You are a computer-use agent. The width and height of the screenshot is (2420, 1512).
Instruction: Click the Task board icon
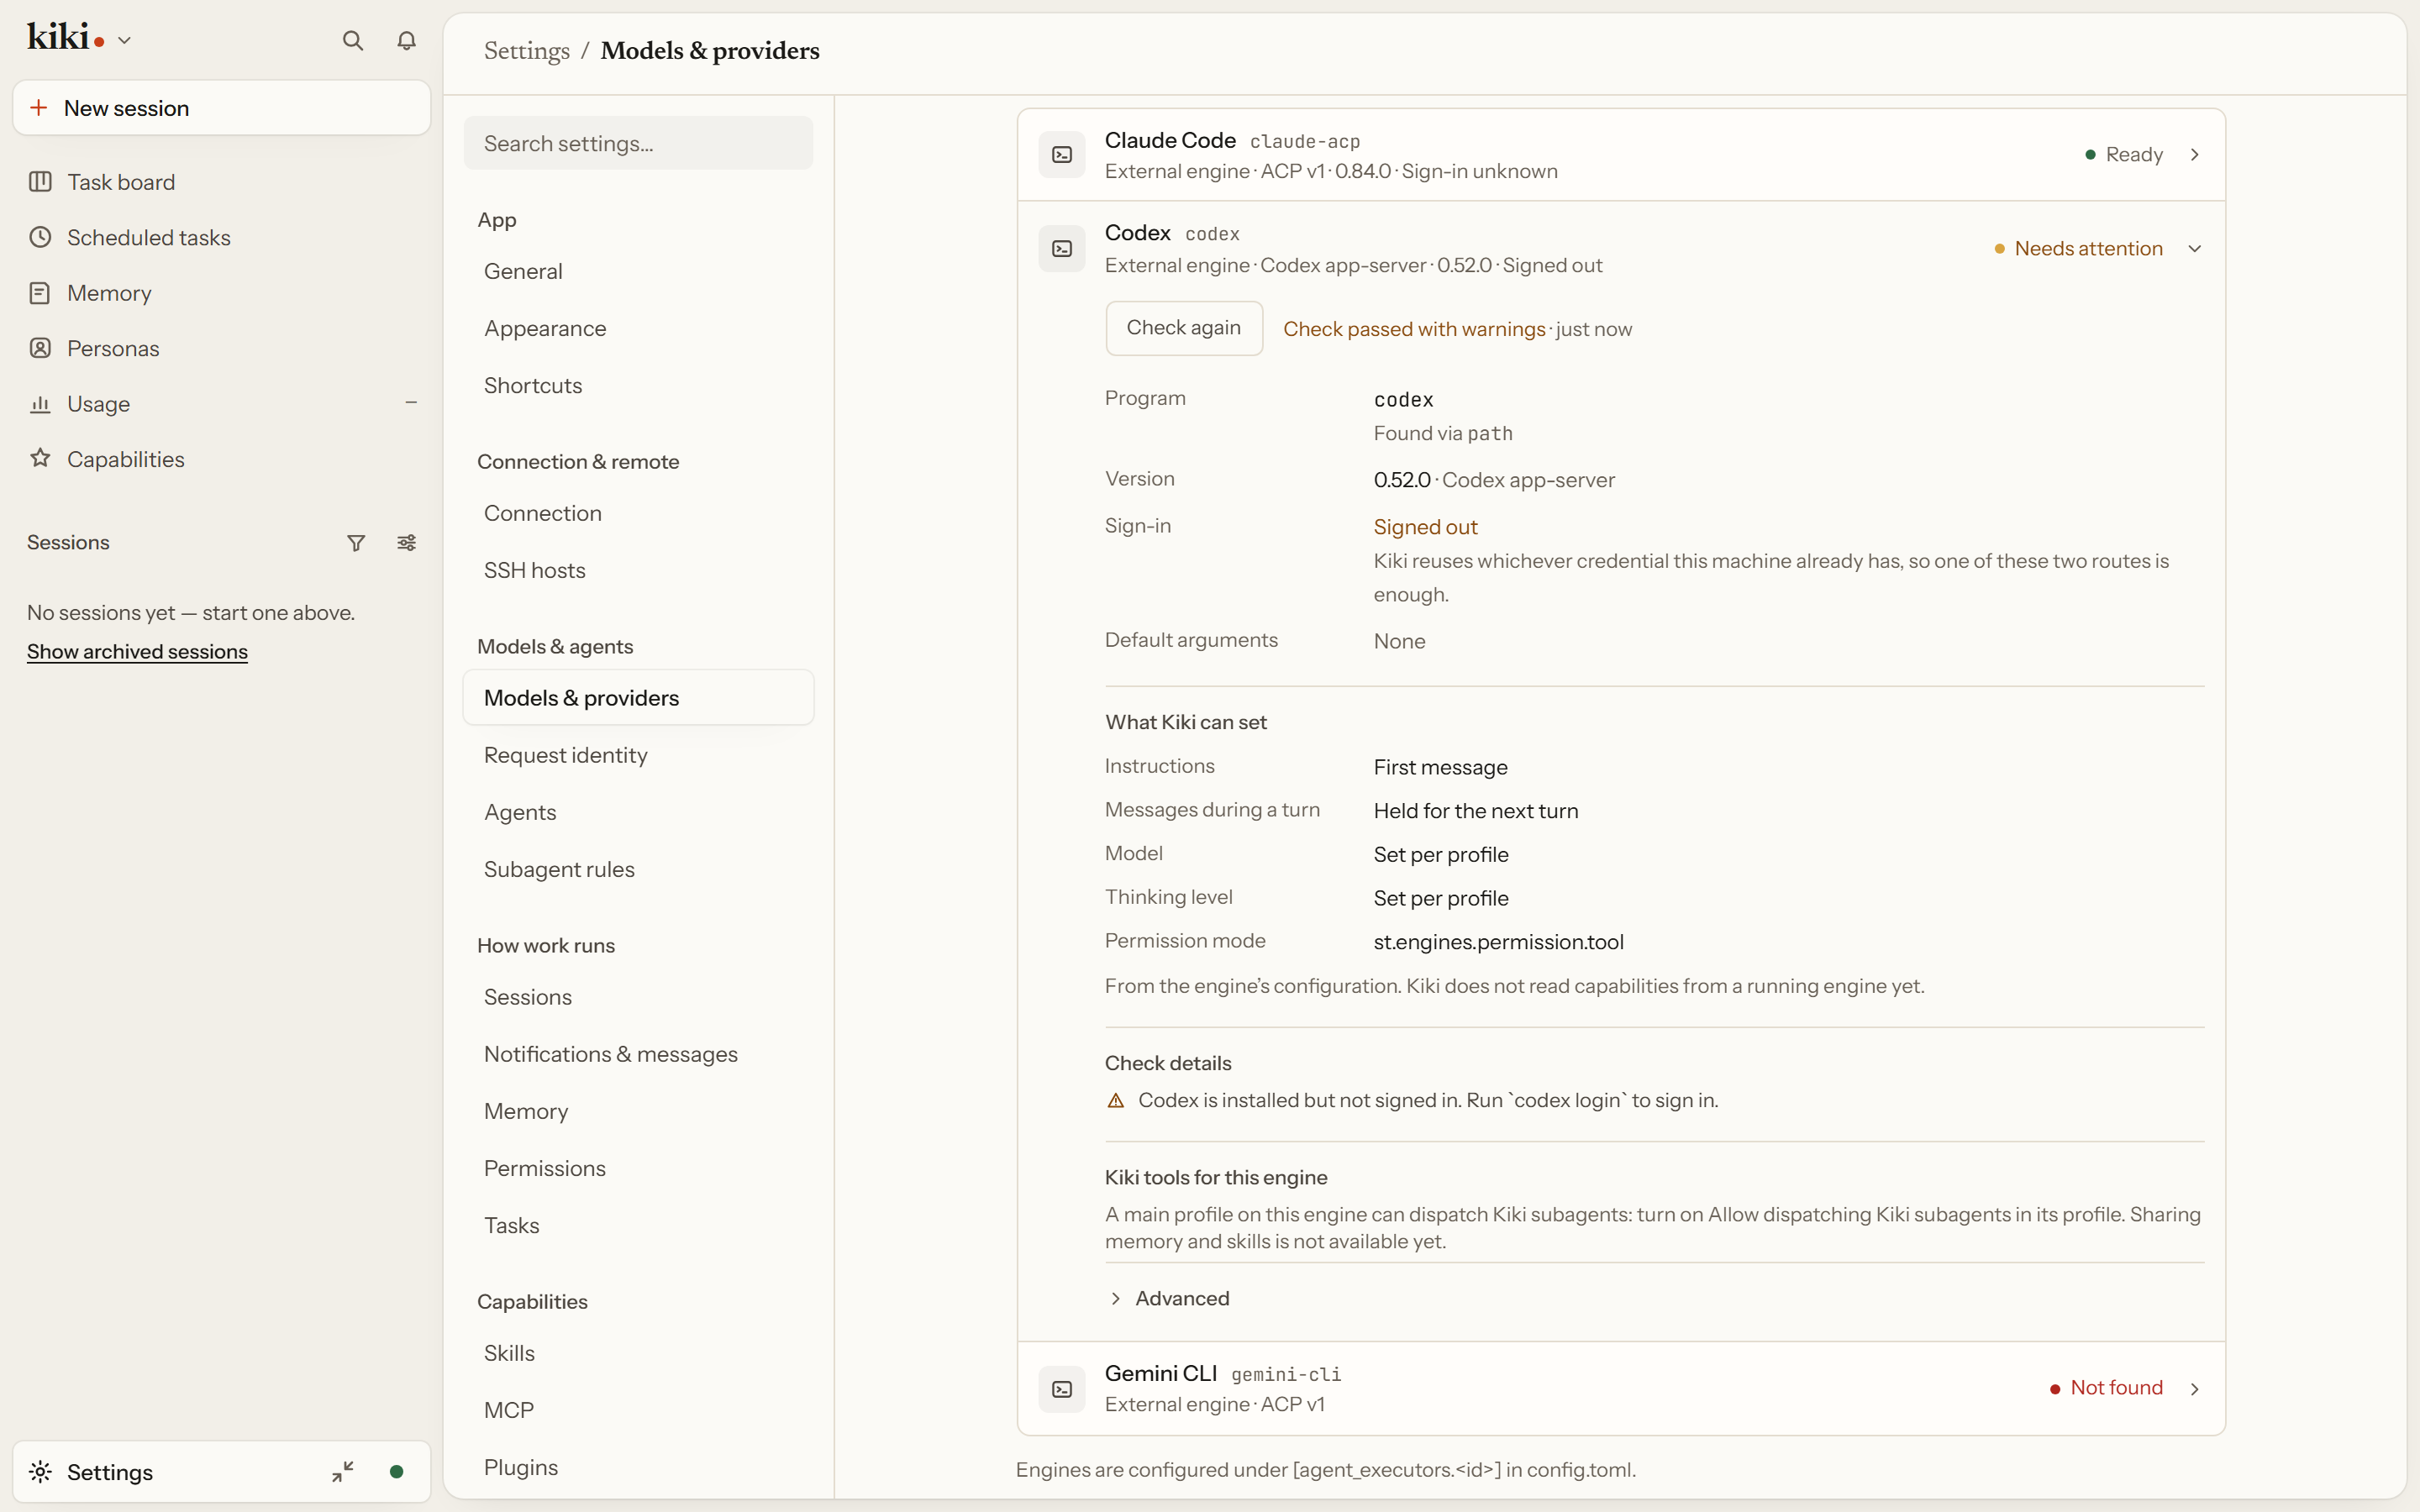[x=40, y=182]
